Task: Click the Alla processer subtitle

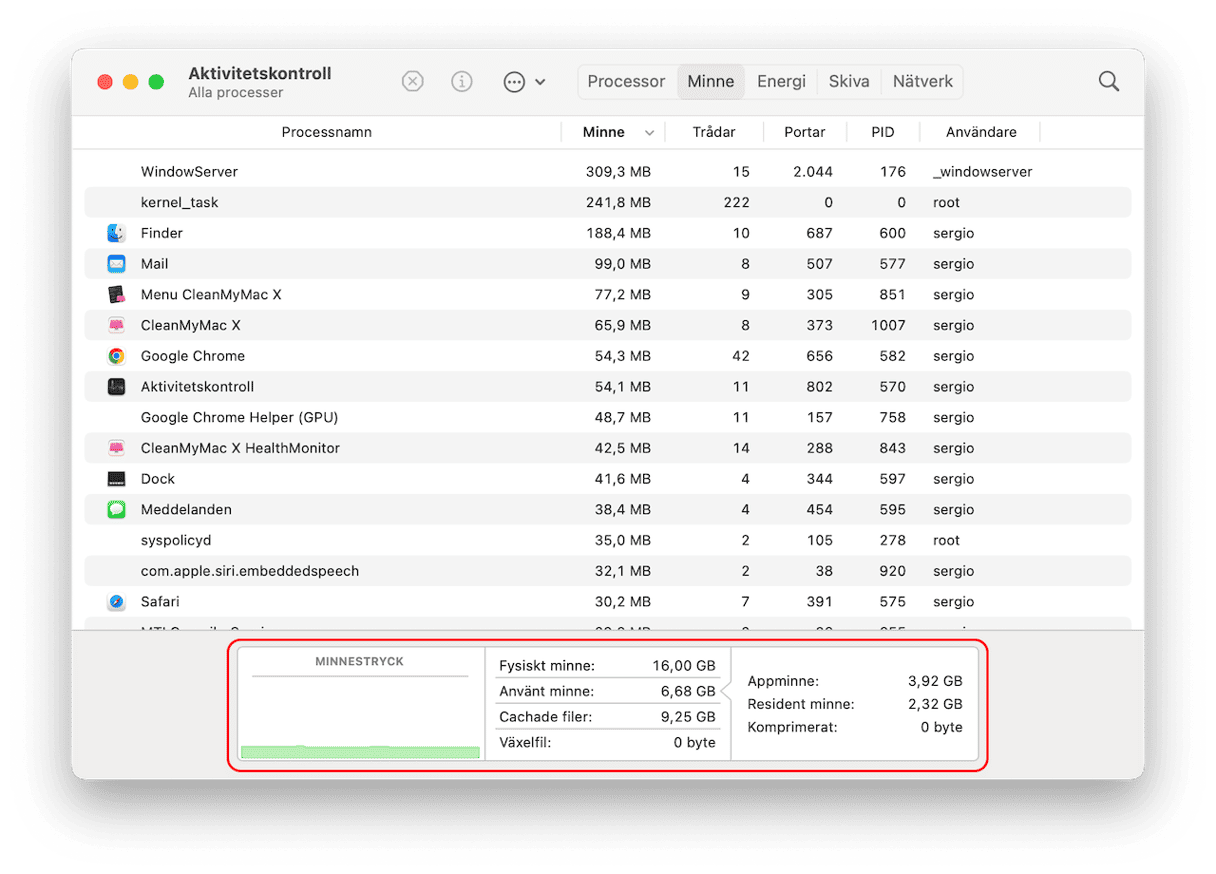Action: (x=236, y=93)
